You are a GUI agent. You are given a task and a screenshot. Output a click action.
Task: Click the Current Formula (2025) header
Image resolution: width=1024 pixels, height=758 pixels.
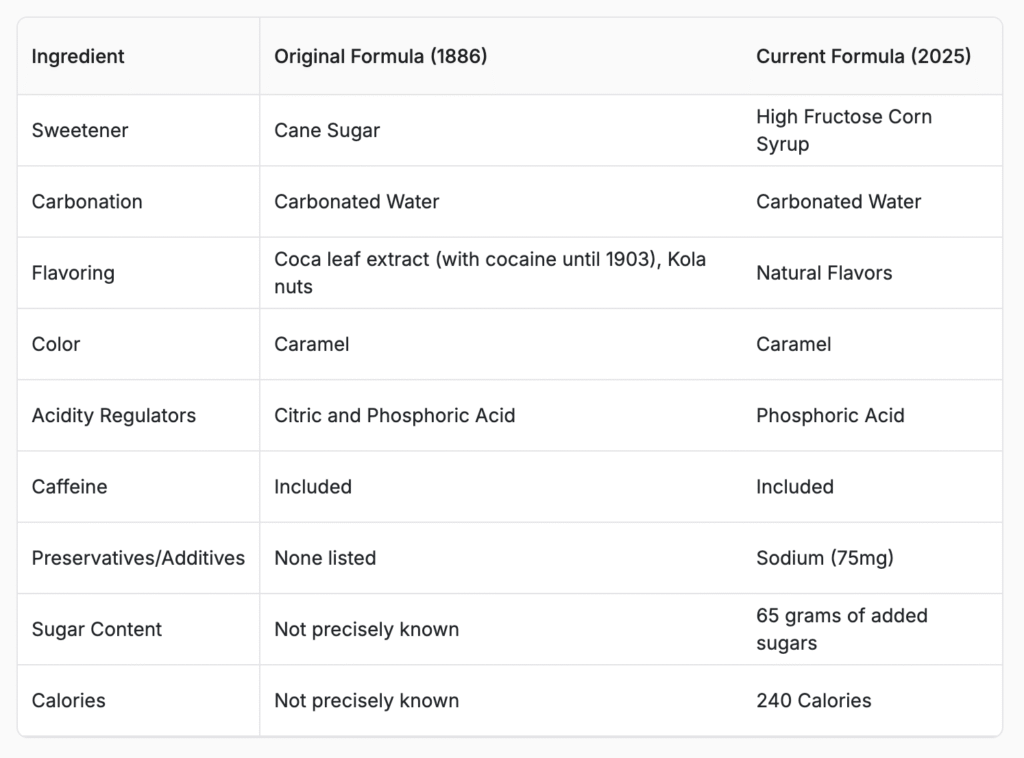863,56
